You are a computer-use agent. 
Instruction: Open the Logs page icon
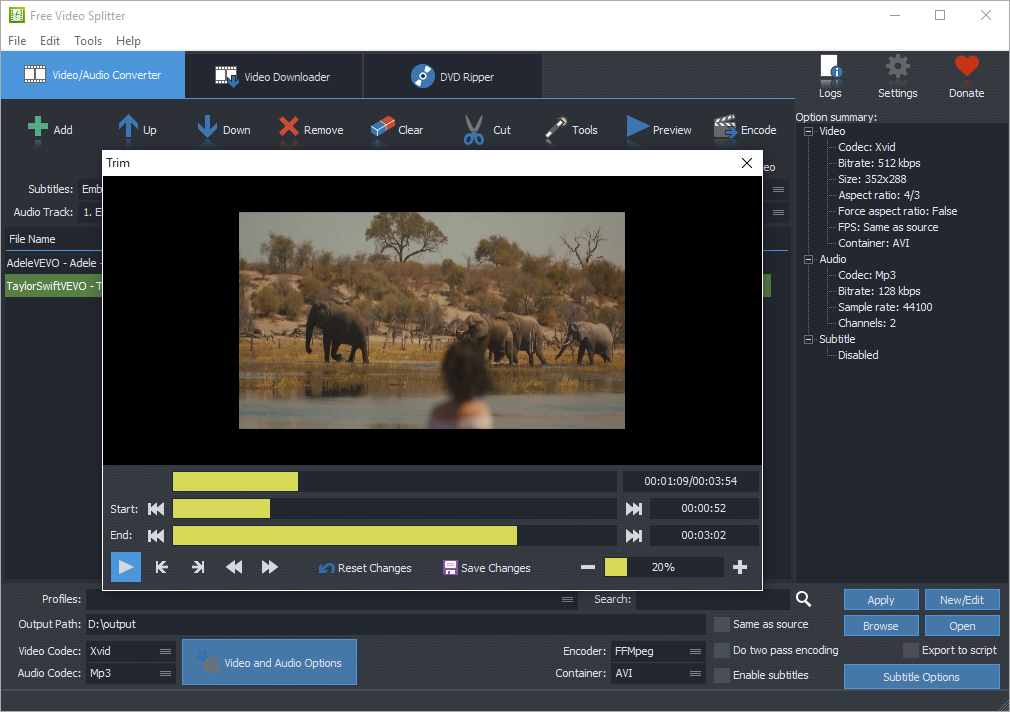[x=830, y=67]
